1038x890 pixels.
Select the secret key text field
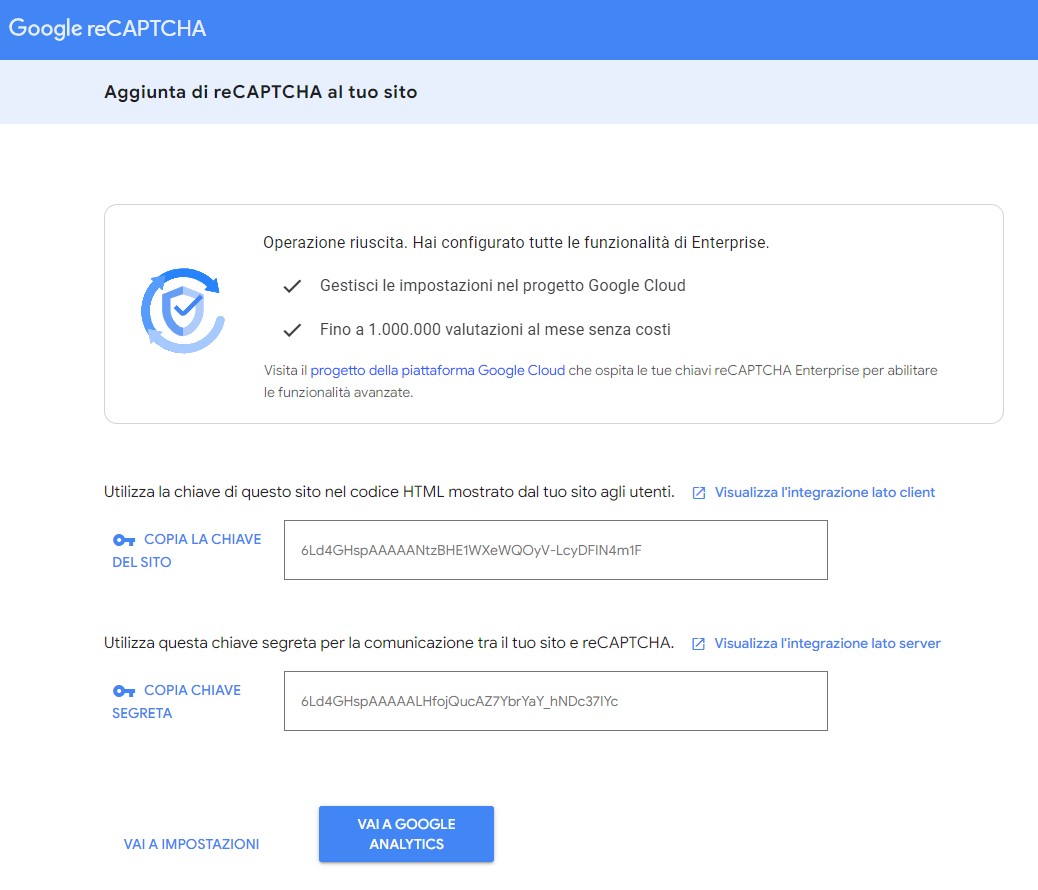pyautogui.click(x=555, y=701)
